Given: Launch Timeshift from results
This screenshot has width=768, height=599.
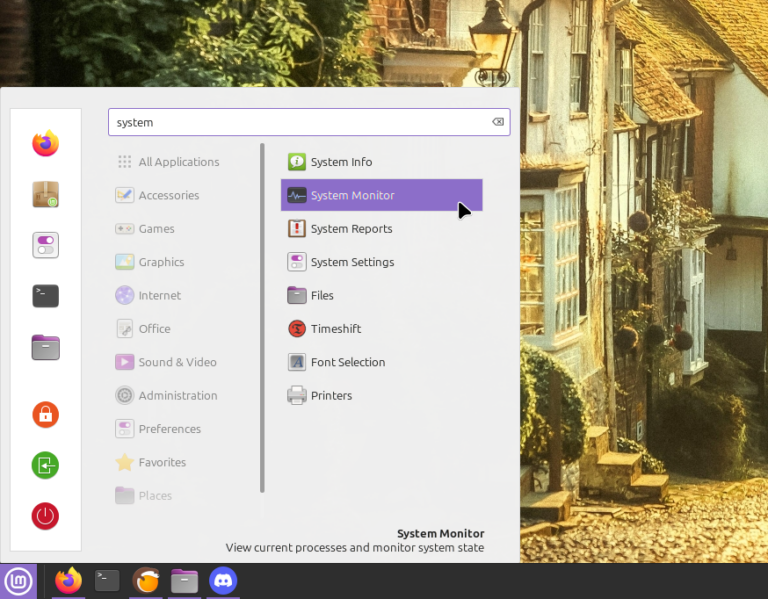Looking at the screenshot, I should point(382,329).
